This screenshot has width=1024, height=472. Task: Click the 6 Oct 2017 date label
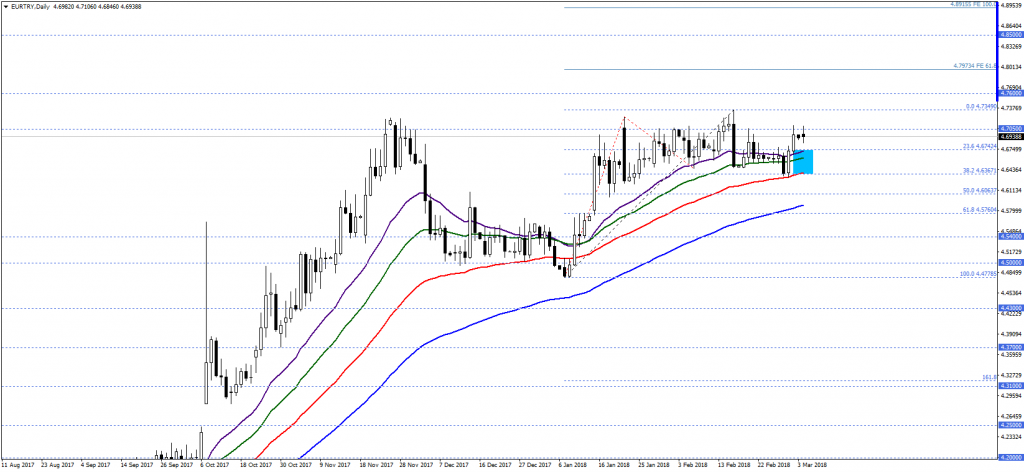click(214, 467)
